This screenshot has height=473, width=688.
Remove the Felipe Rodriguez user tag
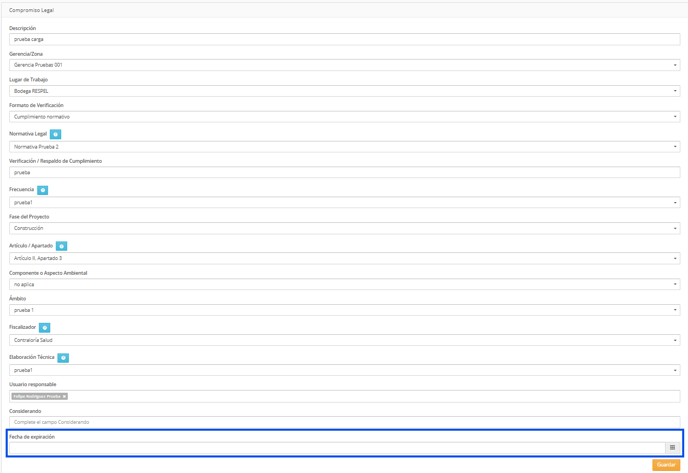(x=64, y=396)
